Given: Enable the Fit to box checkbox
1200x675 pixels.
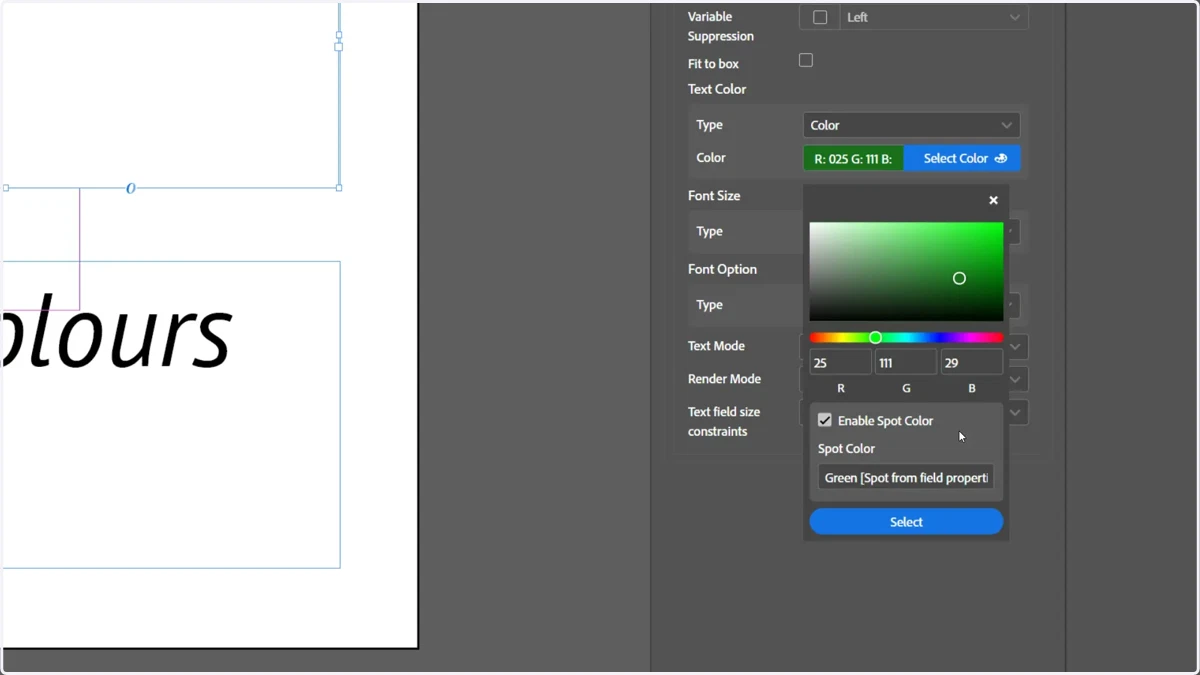Looking at the screenshot, I should pos(806,60).
